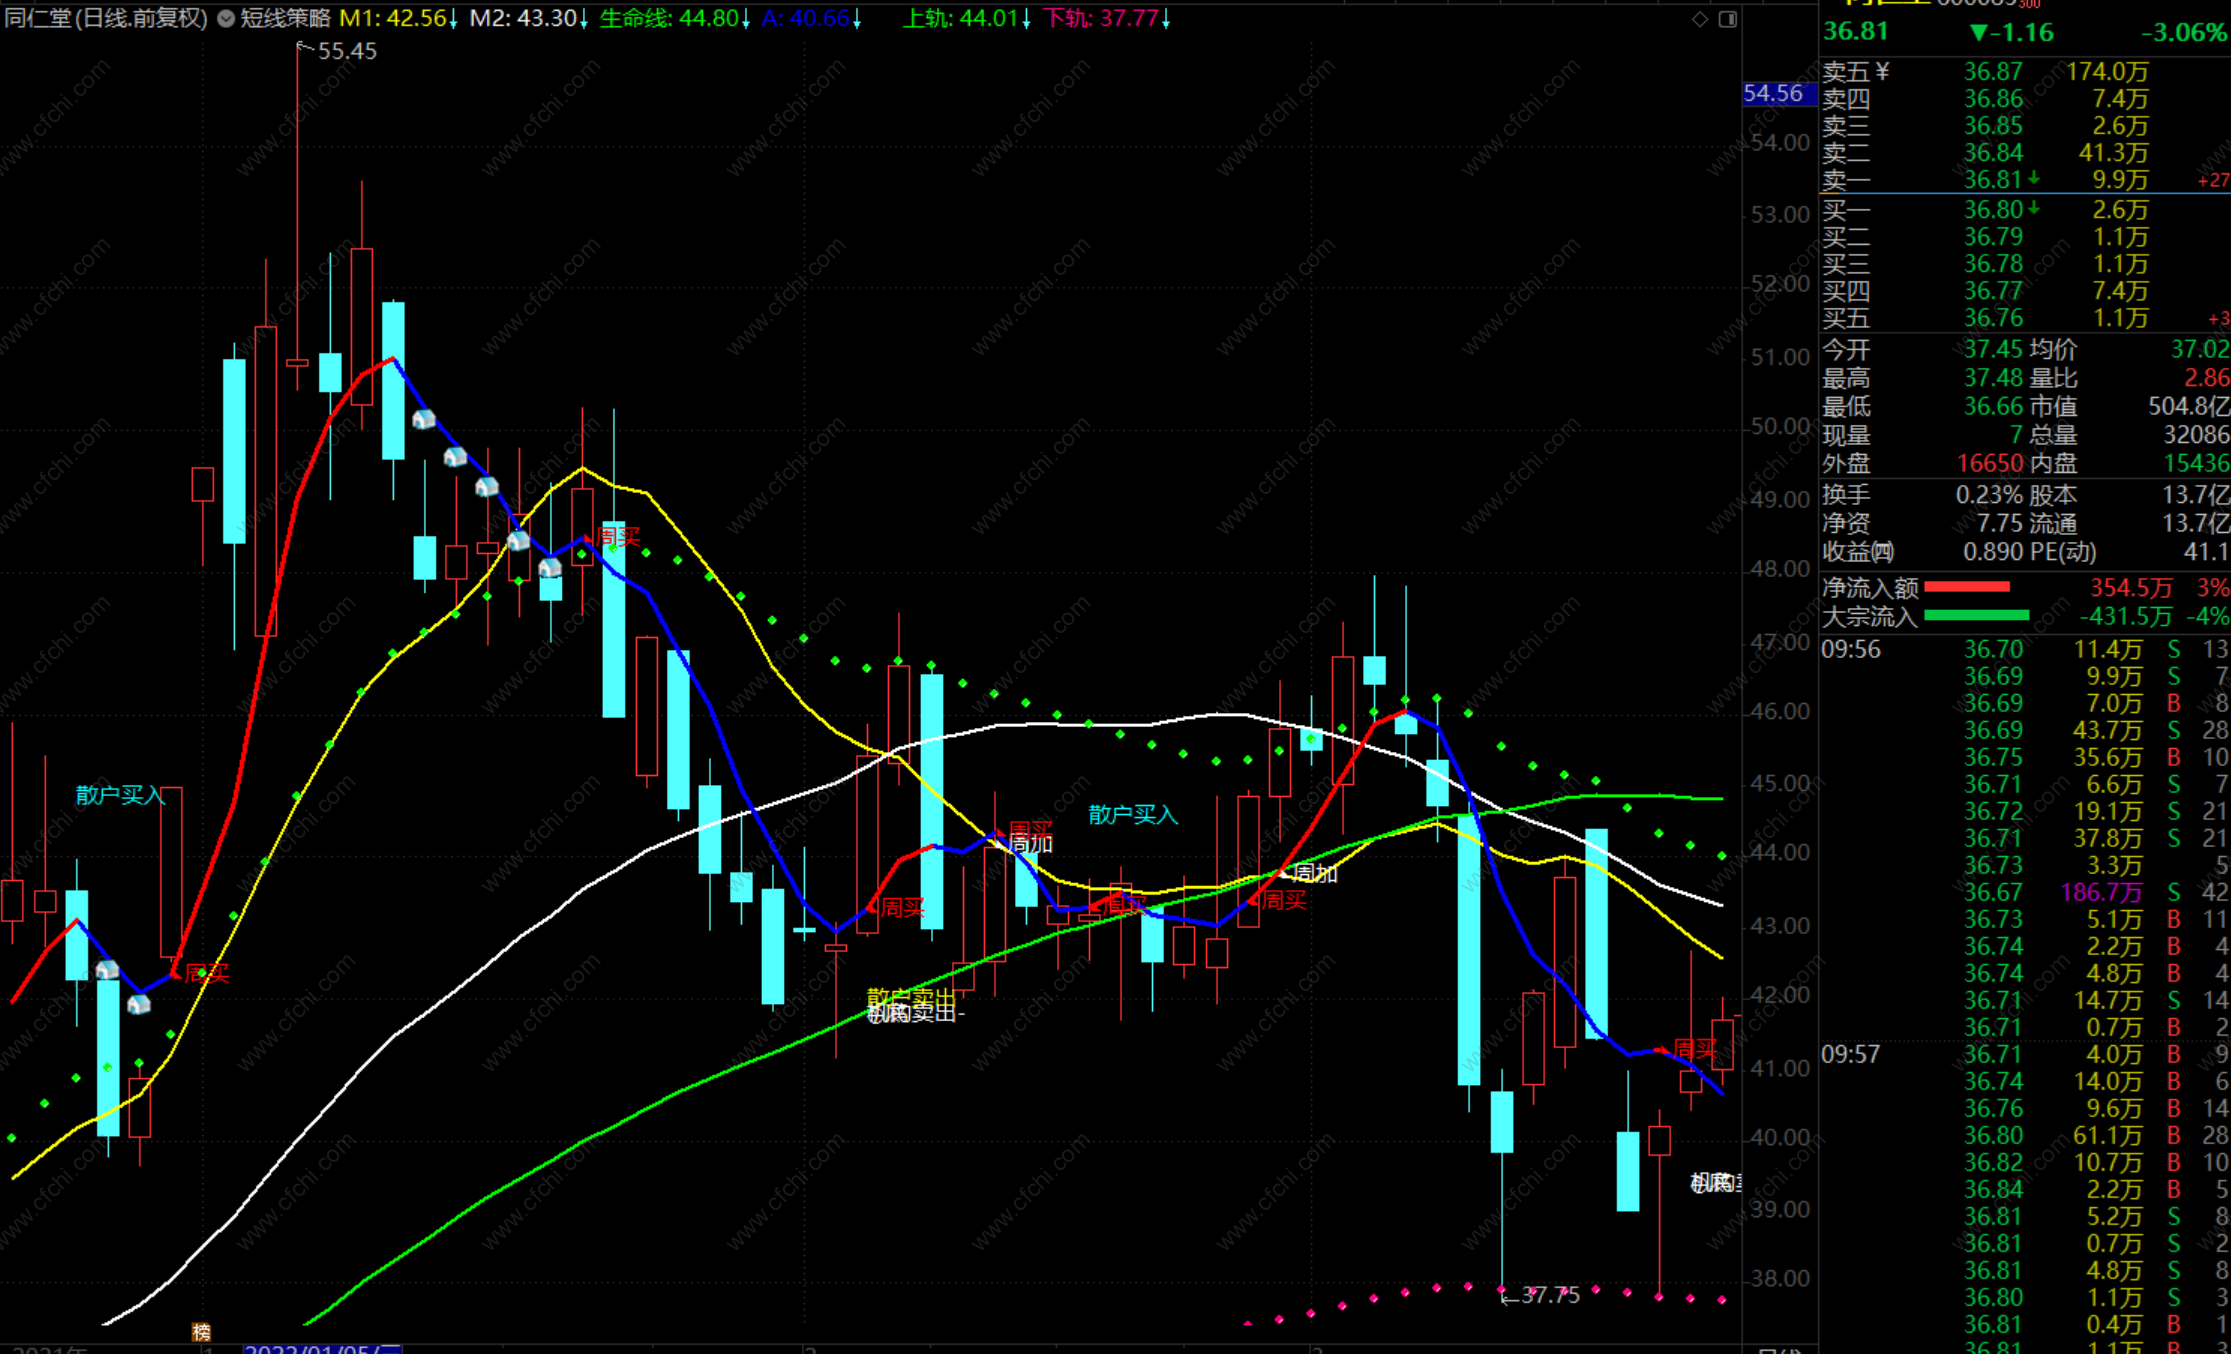2231x1354 pixels.
Task: Click the highlighted date label on the time axis
Action: [x=322, y=1348]
